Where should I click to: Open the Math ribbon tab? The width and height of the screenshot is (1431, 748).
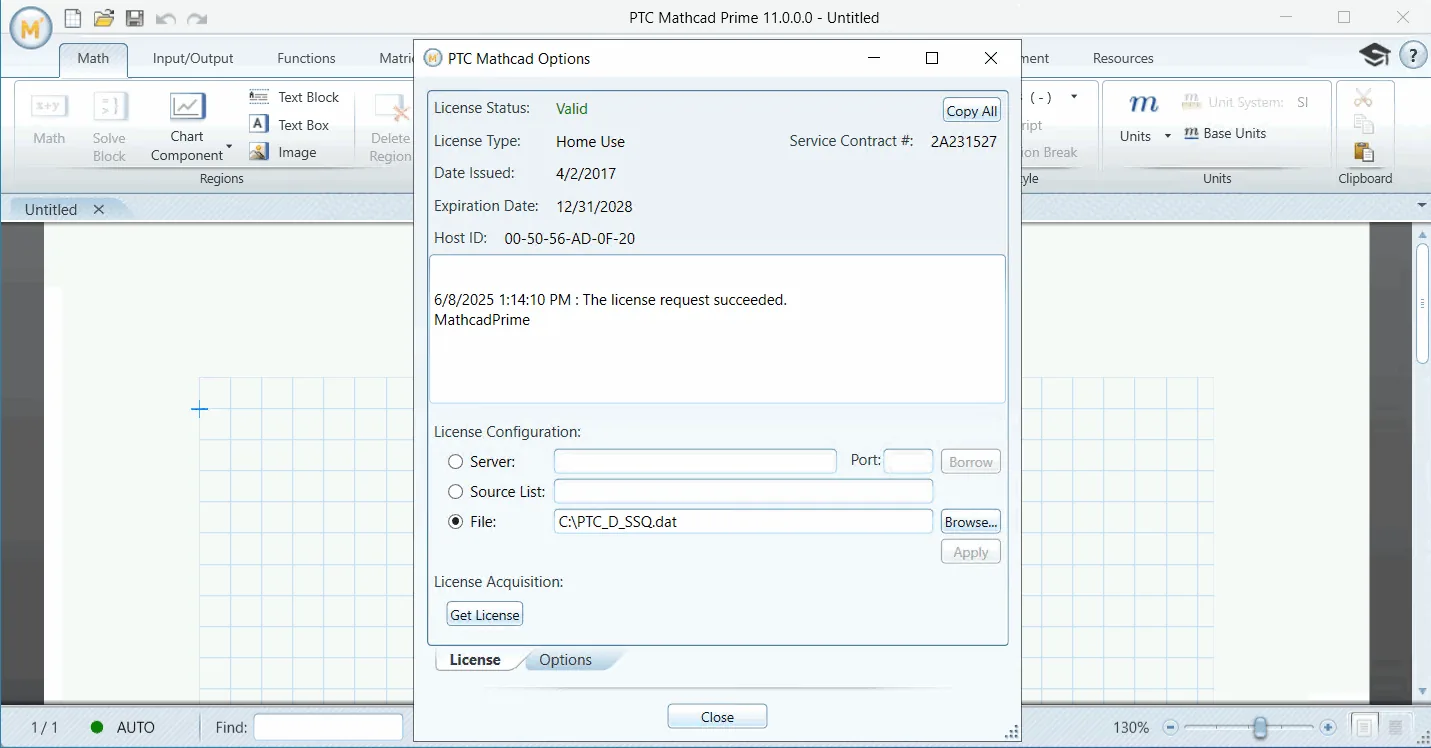click(93, 58)
